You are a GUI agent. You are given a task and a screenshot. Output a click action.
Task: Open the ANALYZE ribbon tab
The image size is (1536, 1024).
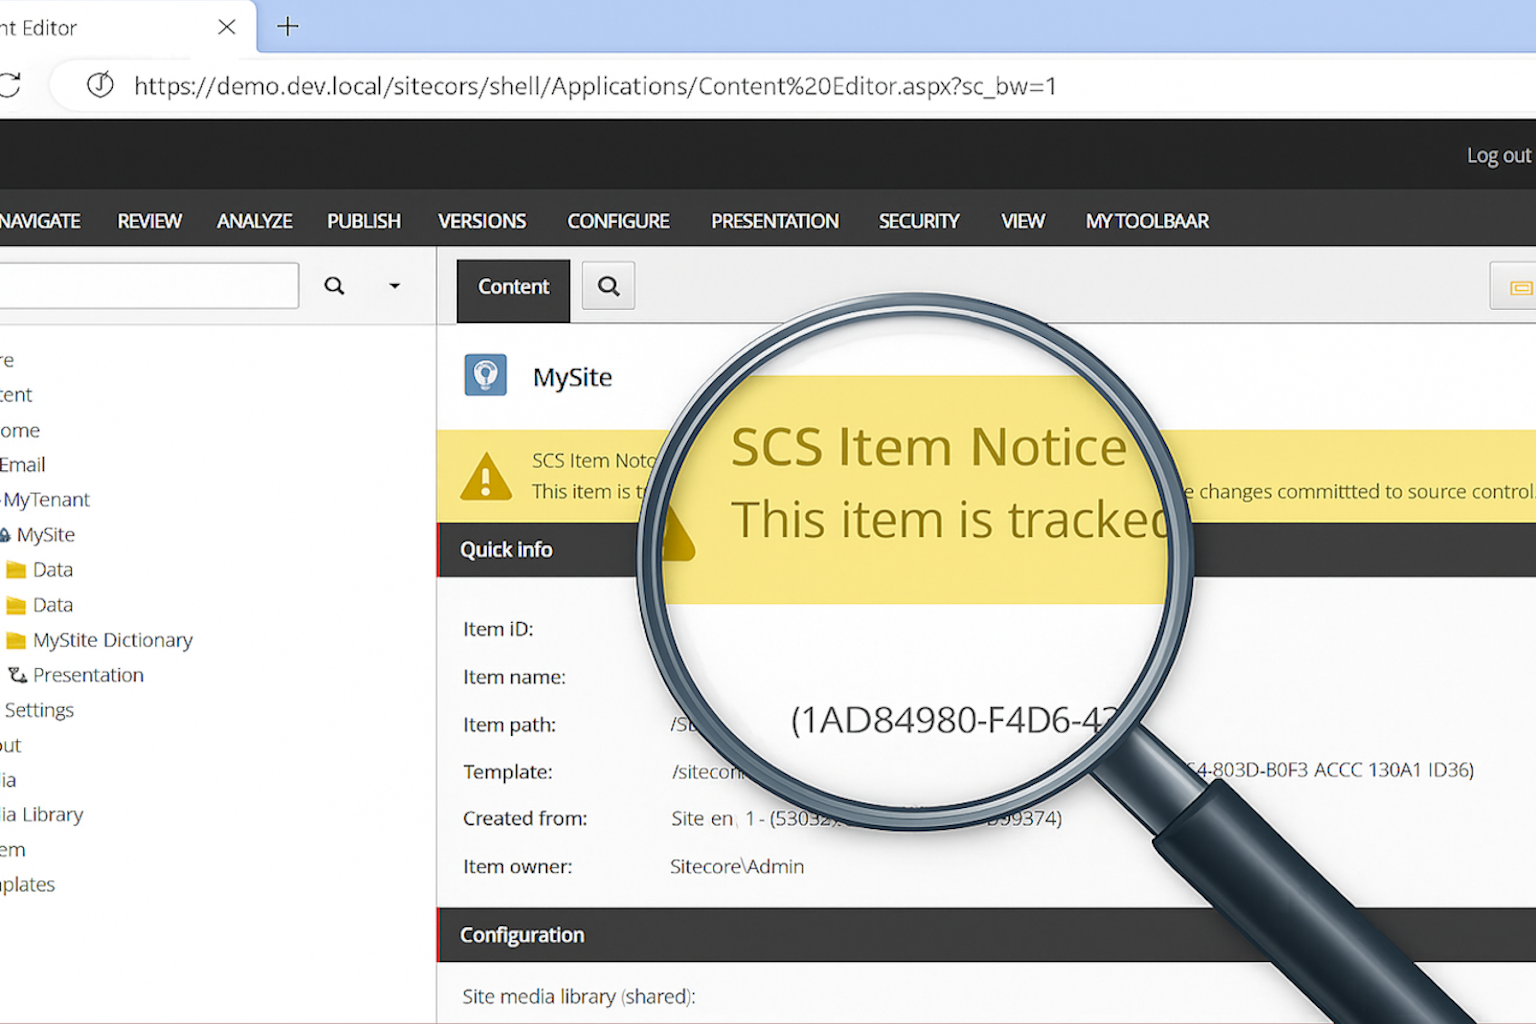(255, 221)
